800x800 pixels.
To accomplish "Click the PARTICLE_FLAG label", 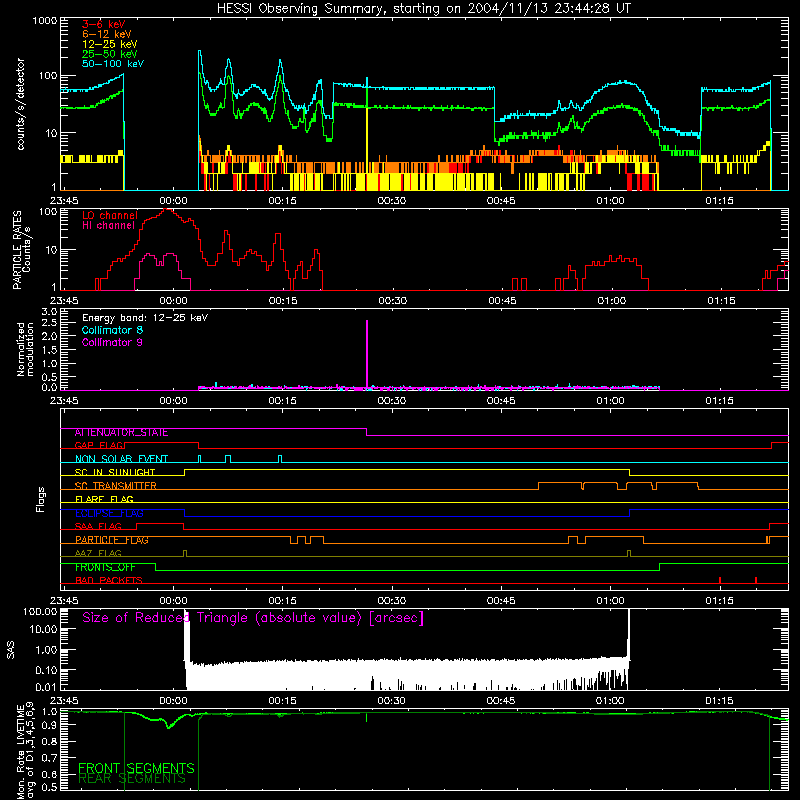I will [112, 540].
